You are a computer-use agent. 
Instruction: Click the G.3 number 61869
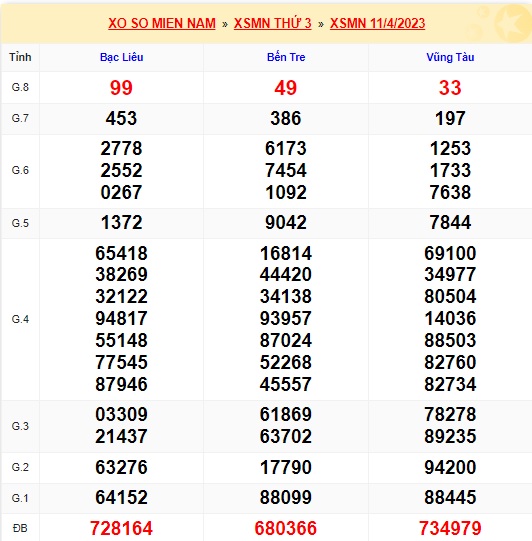click(286, 414)
